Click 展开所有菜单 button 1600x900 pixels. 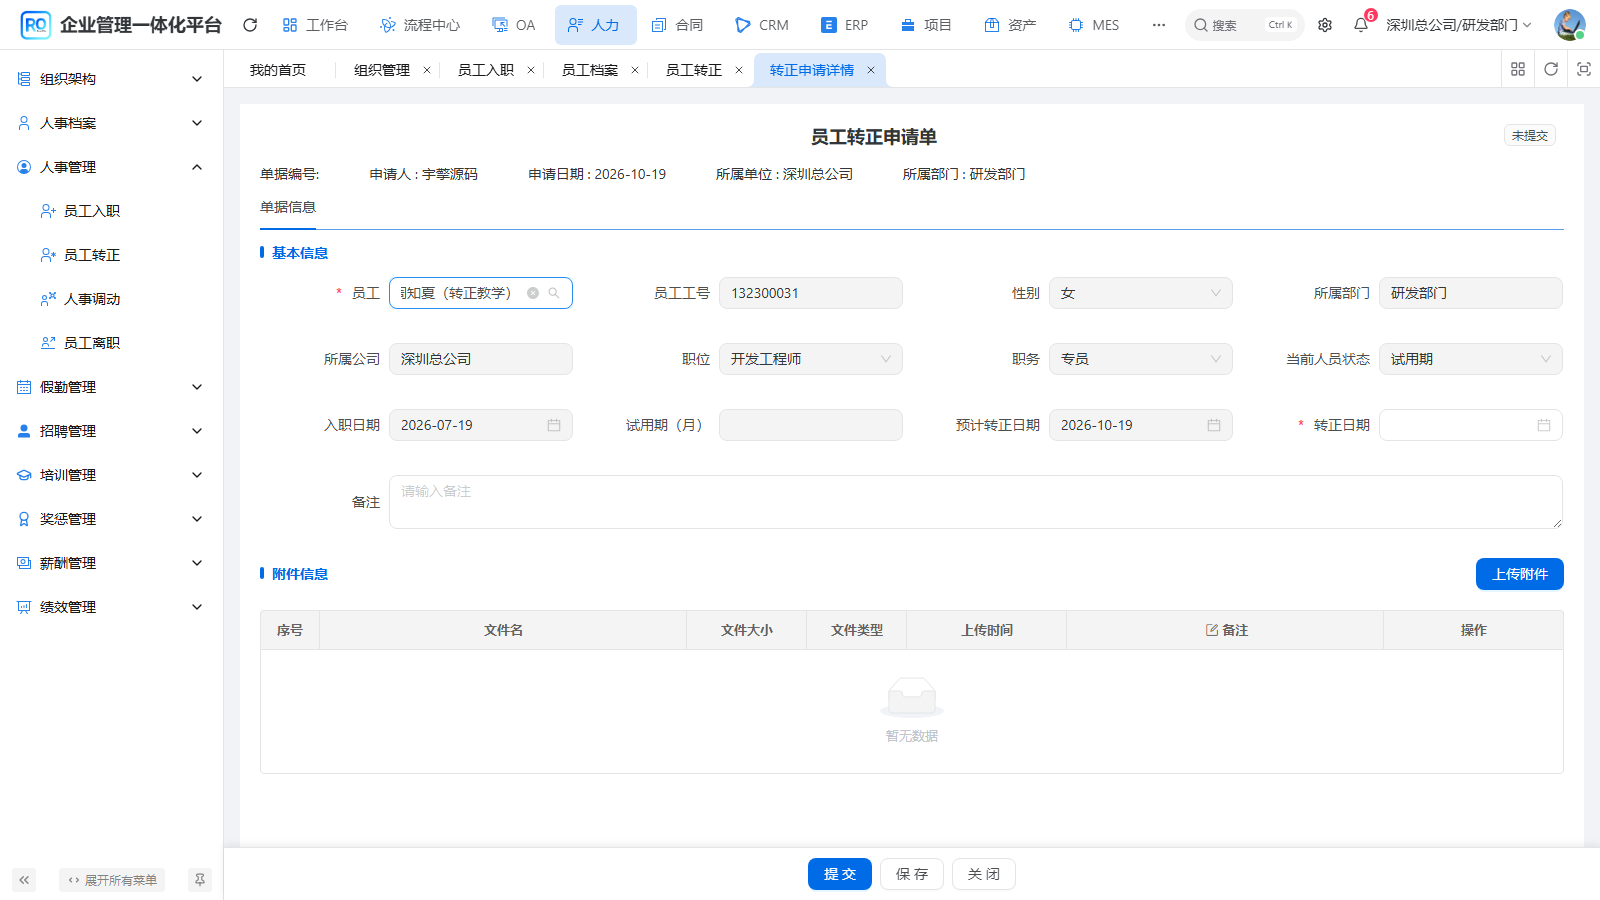pyautogui.click(x=112, y=880)
